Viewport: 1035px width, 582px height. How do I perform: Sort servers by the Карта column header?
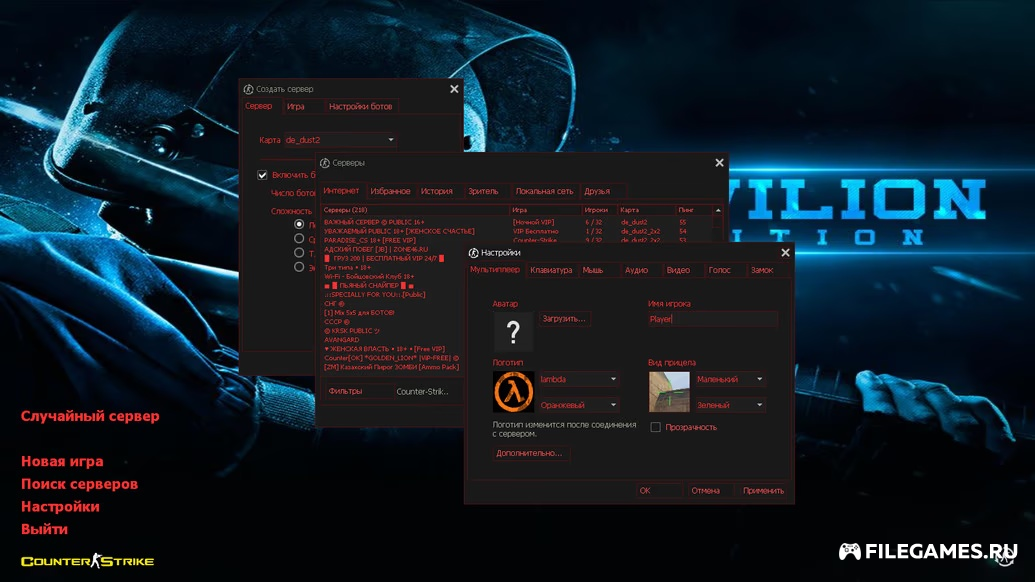coord(647,210)
